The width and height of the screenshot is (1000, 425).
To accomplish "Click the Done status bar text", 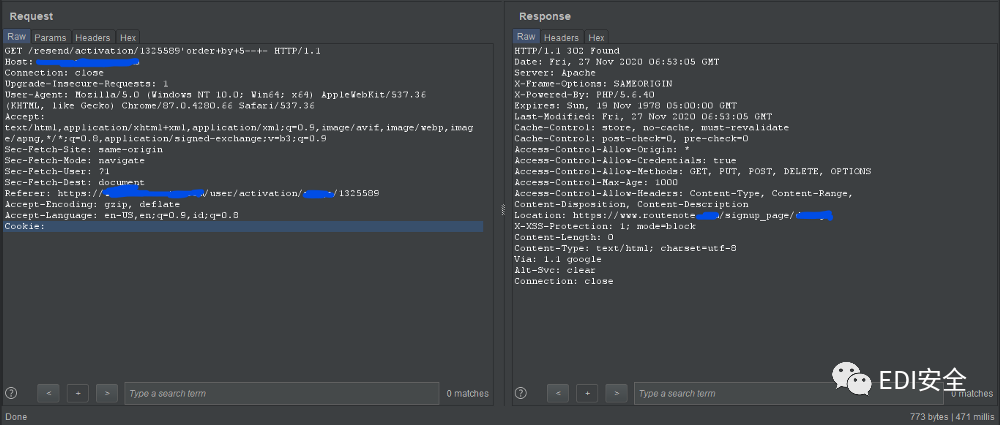I will (17, 417).
